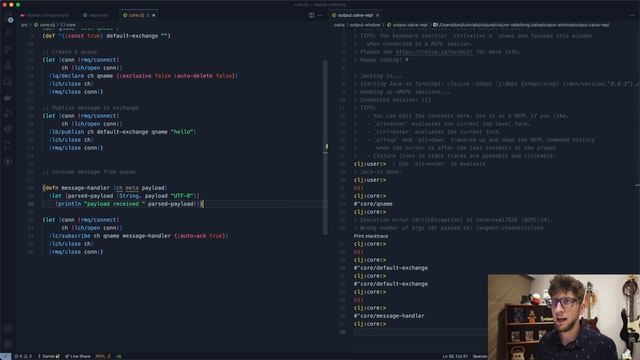Click the left editor vertical scrollbar
This screenshot has height=360, width=640.
[x=325, y=147]
